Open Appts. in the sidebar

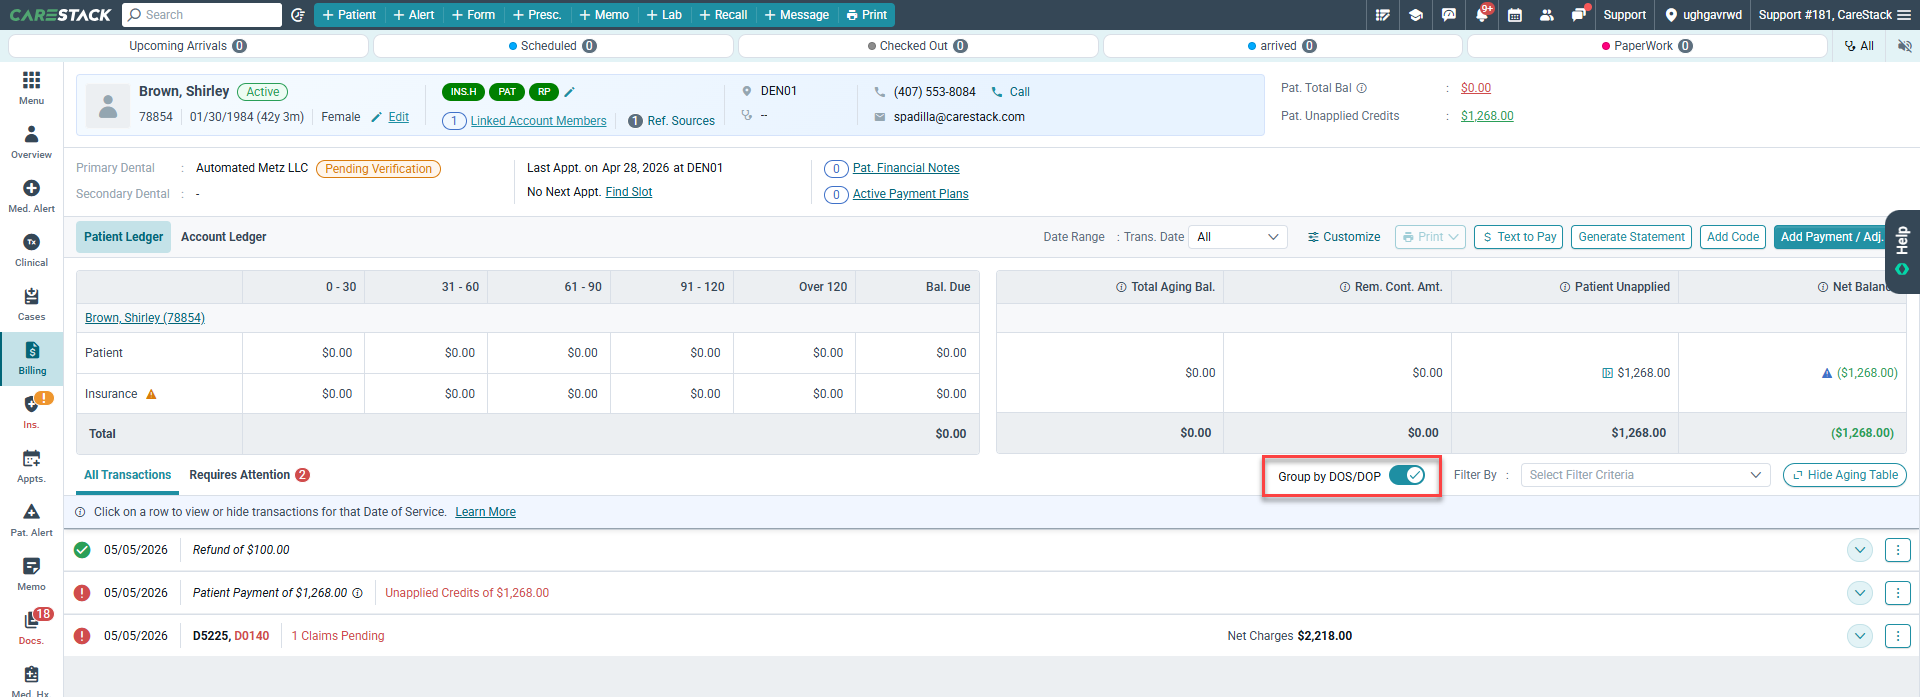(31, 466)
